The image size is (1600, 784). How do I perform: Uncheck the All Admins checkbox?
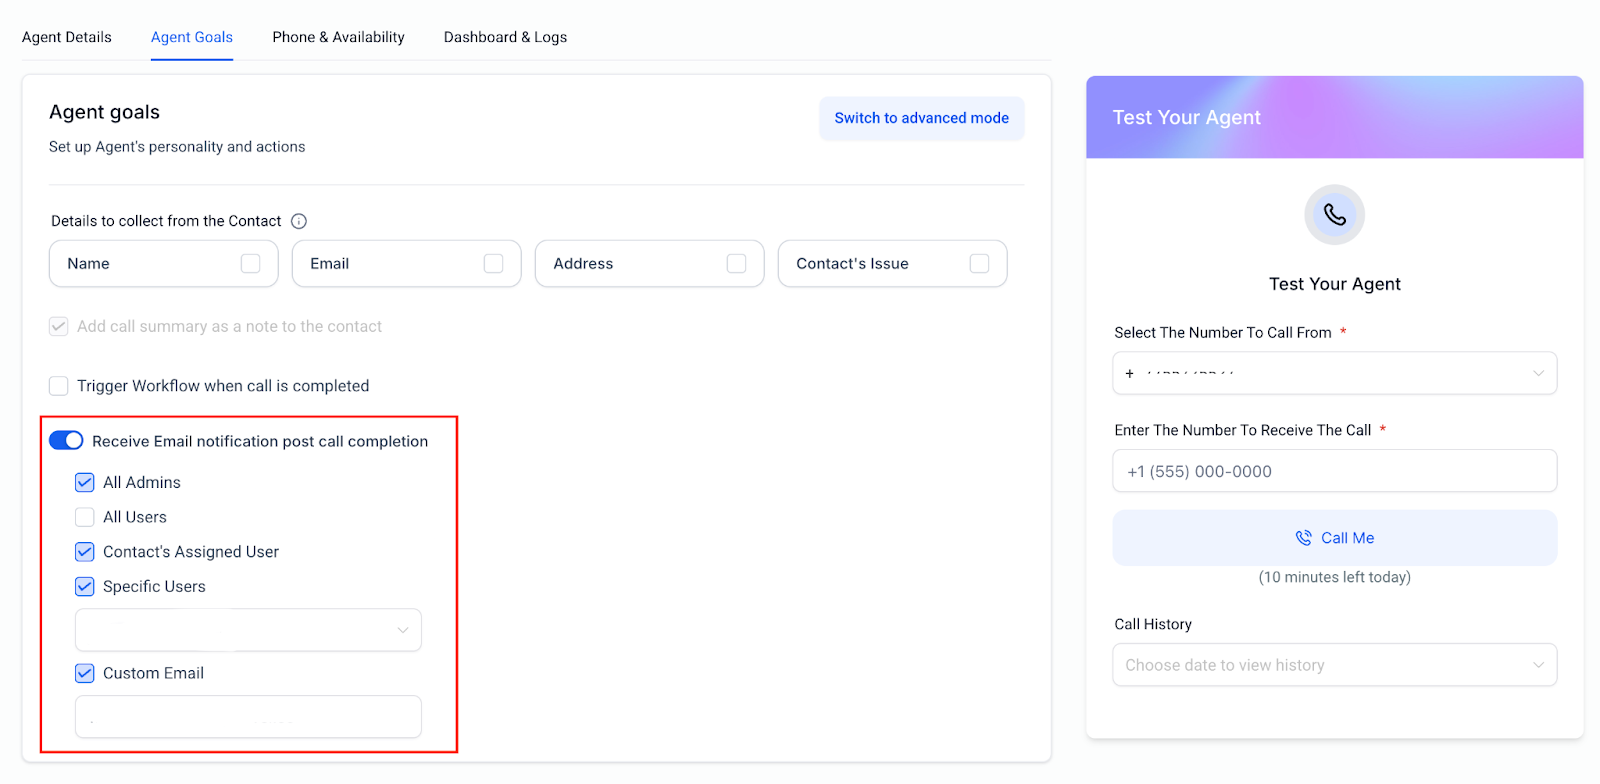85,482
